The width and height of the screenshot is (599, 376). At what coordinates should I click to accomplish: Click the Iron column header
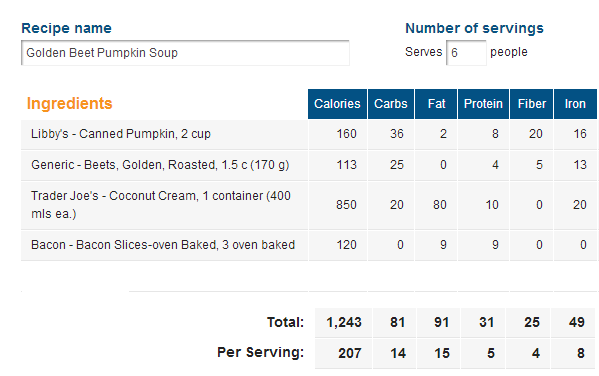(575, 104)
